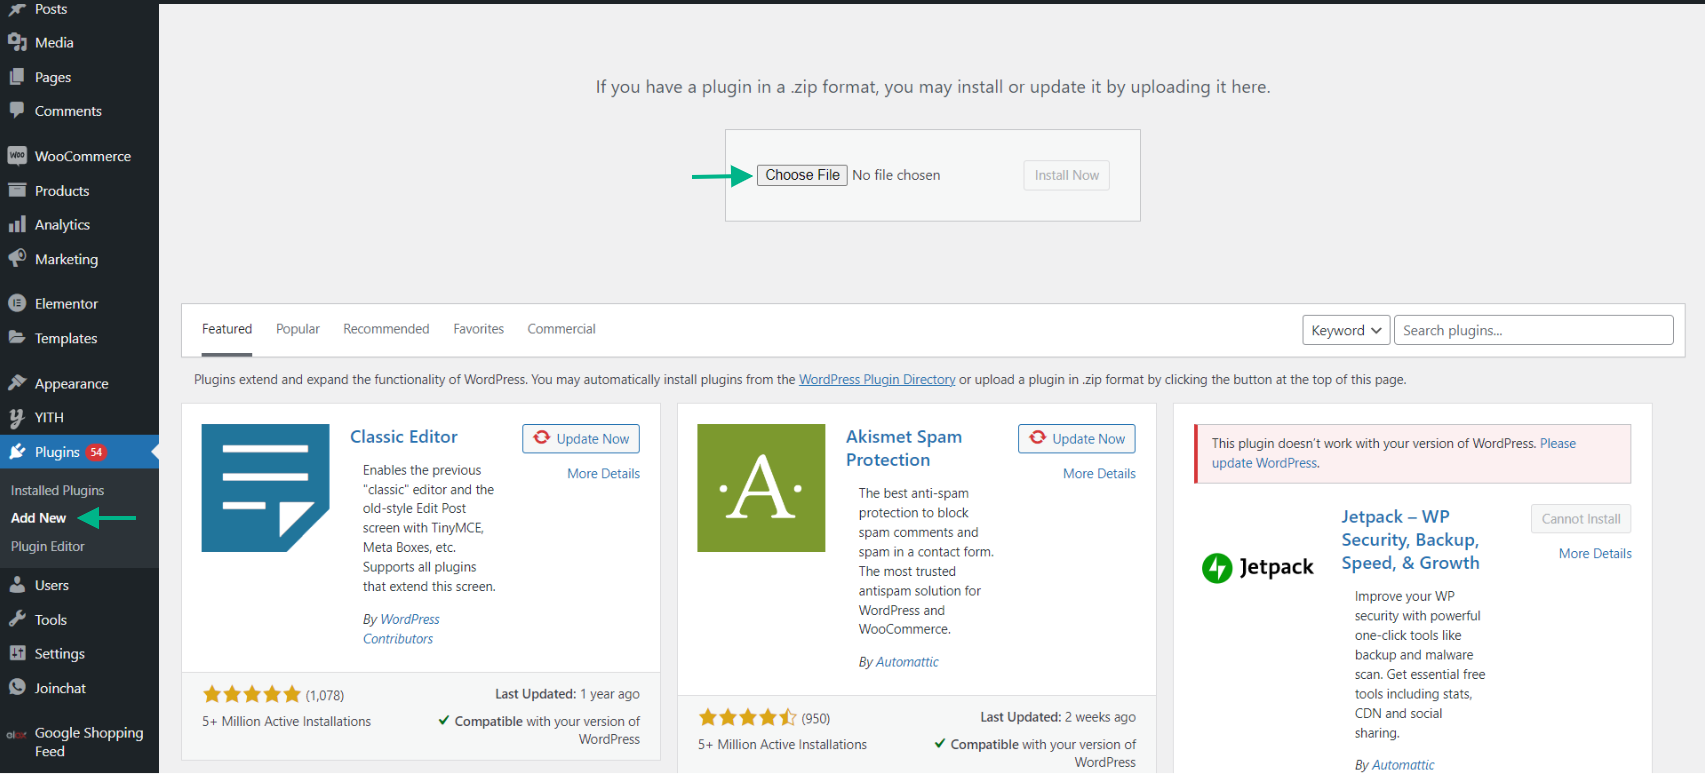Follow the WordPress Plugin Directory link
Image resolution: width=1705 pixels, height=774 pixels.
coord(877,380)
